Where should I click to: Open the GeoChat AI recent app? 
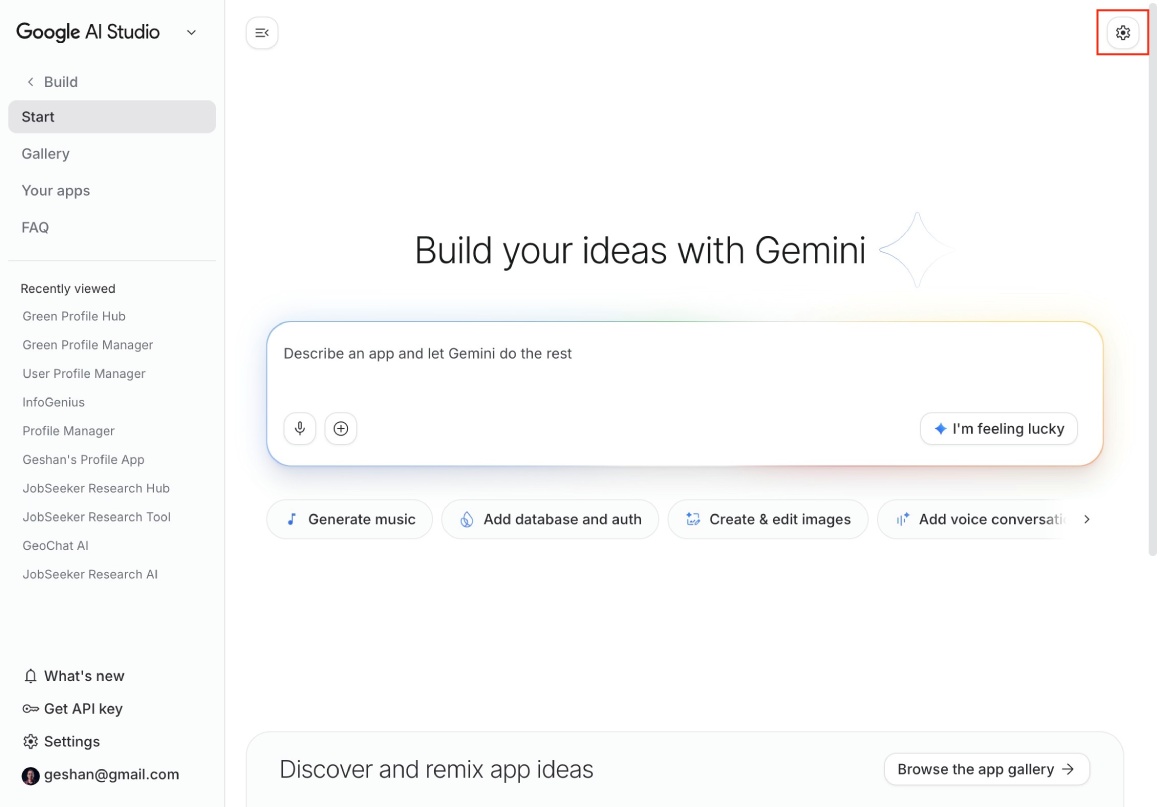click(x=55, y=545)
